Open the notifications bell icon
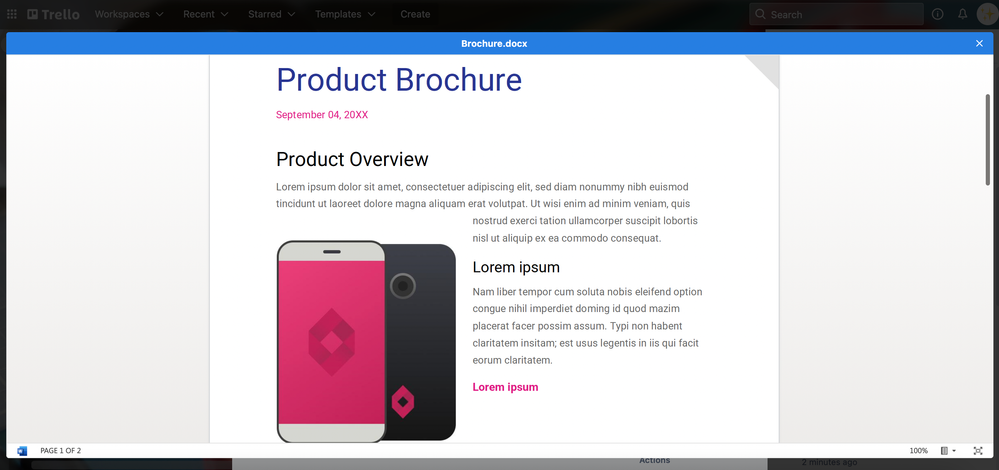Image resolution: width=999 pixels, height=470 pixels. (x=963, y=14)
